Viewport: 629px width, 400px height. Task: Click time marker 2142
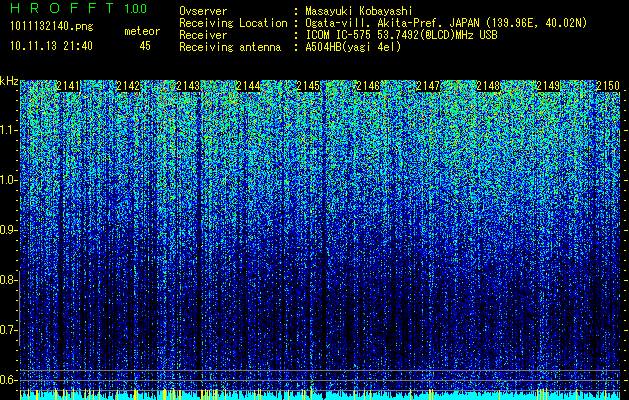[128, 86]
